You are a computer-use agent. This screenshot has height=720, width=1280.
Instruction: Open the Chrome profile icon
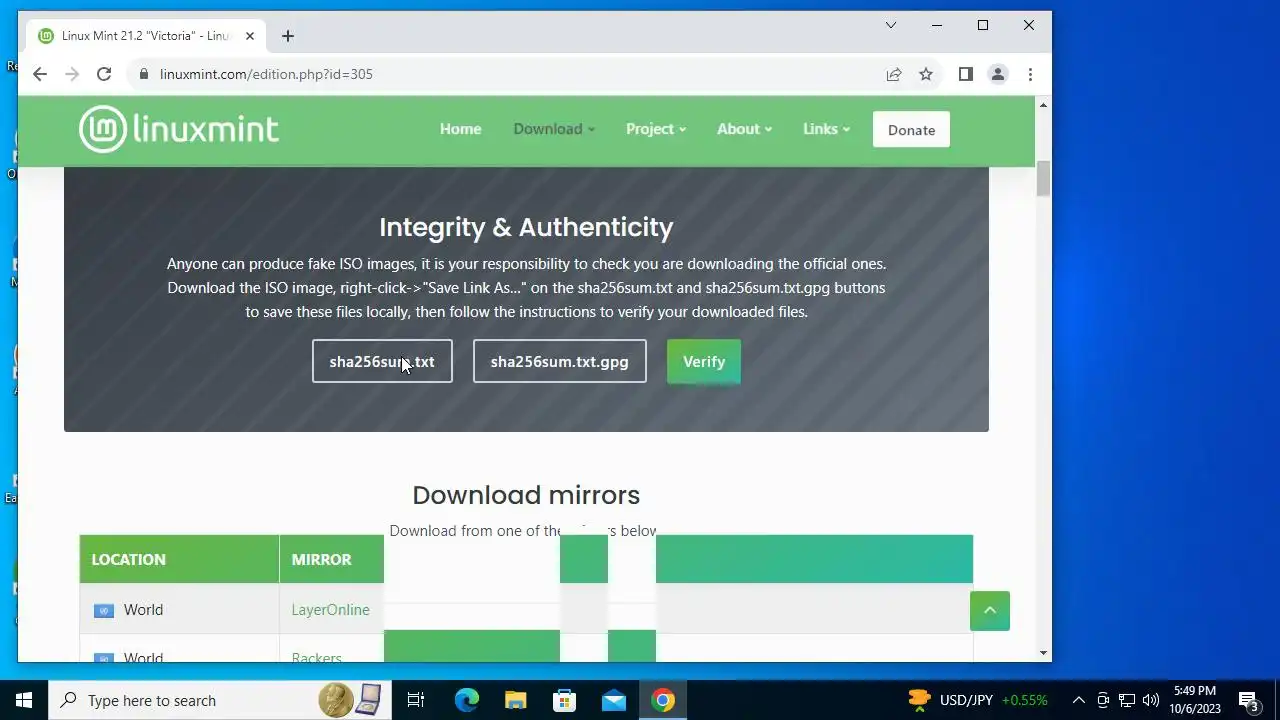[998, 74]
